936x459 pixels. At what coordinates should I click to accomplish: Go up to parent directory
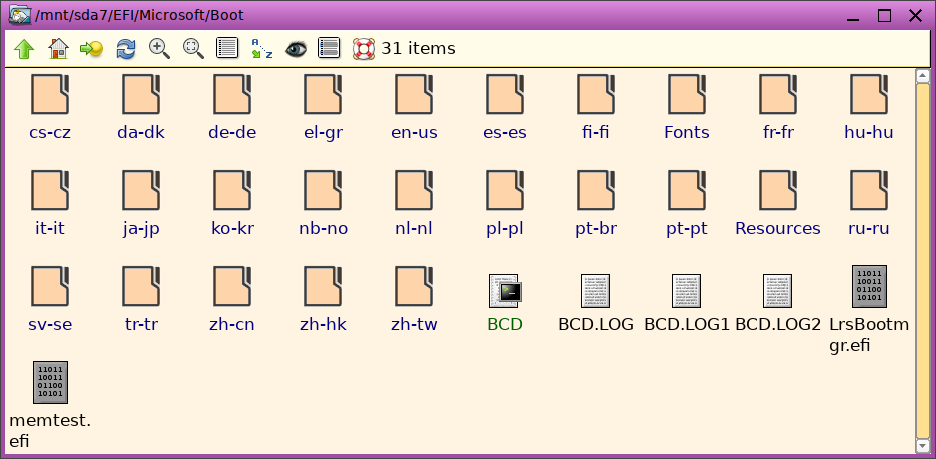point(24,48)
